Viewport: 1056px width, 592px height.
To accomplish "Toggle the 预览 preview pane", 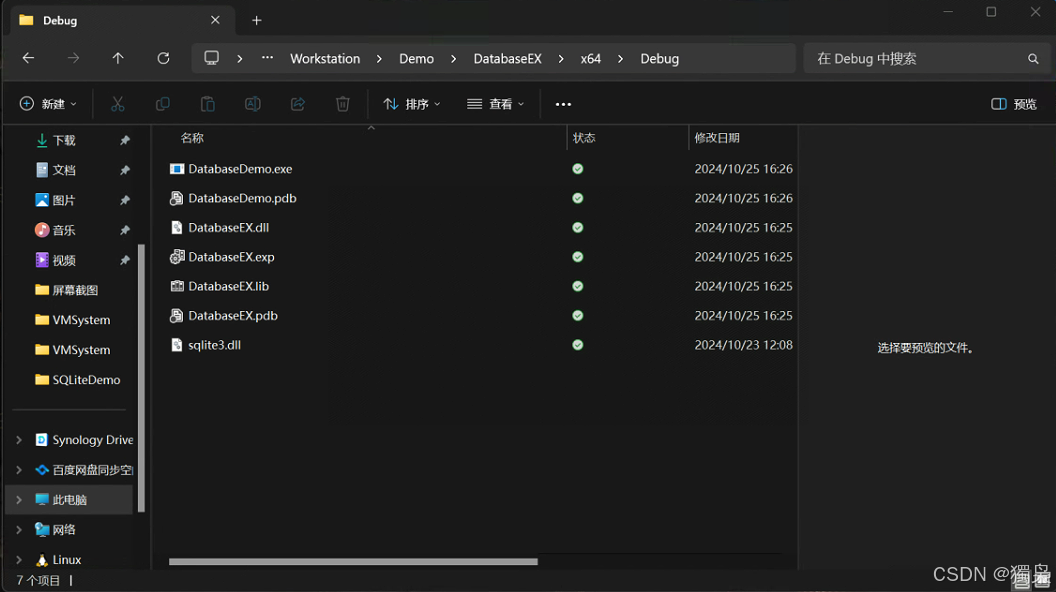I will pos(1013,103).
